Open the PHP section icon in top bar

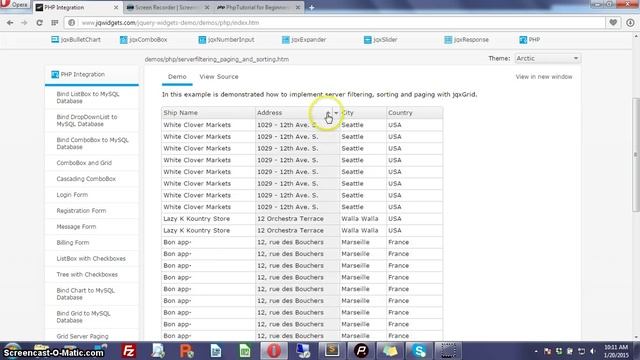point(523,40)
